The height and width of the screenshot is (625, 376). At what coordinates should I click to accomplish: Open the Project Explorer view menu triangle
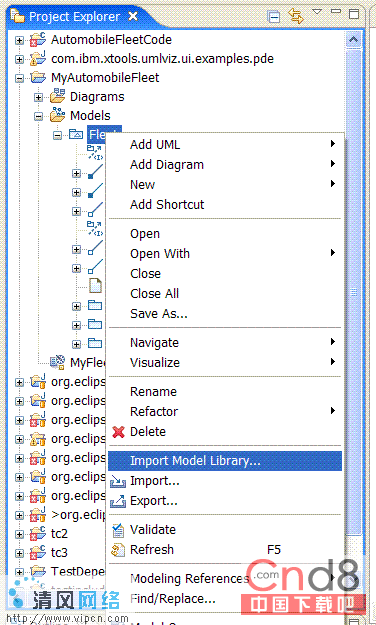coord(317,12)
